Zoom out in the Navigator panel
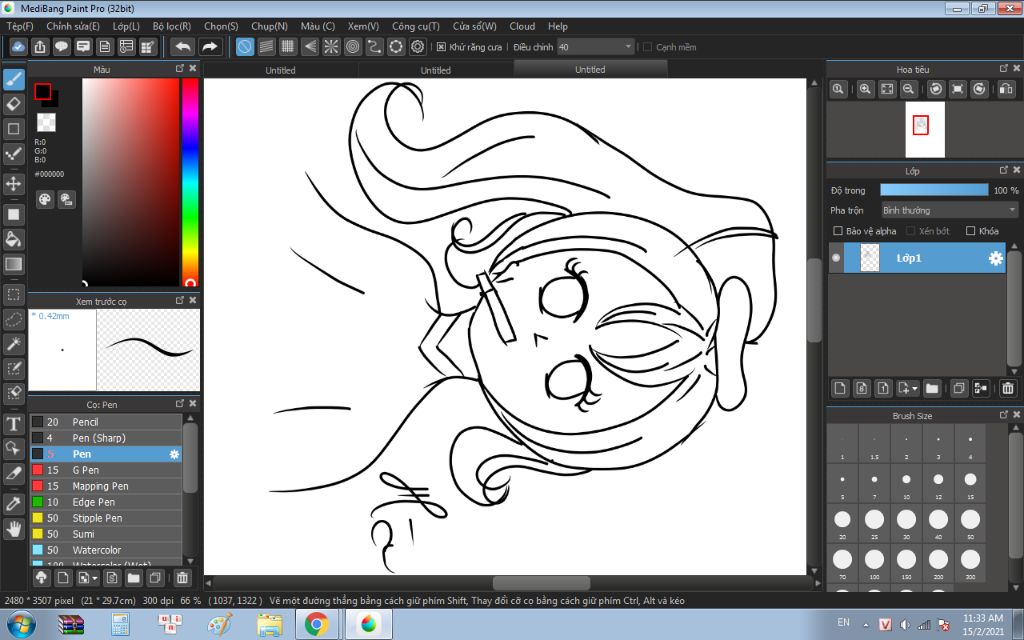1024x640 pixels. pyautogui.click(x=908, y=89)
